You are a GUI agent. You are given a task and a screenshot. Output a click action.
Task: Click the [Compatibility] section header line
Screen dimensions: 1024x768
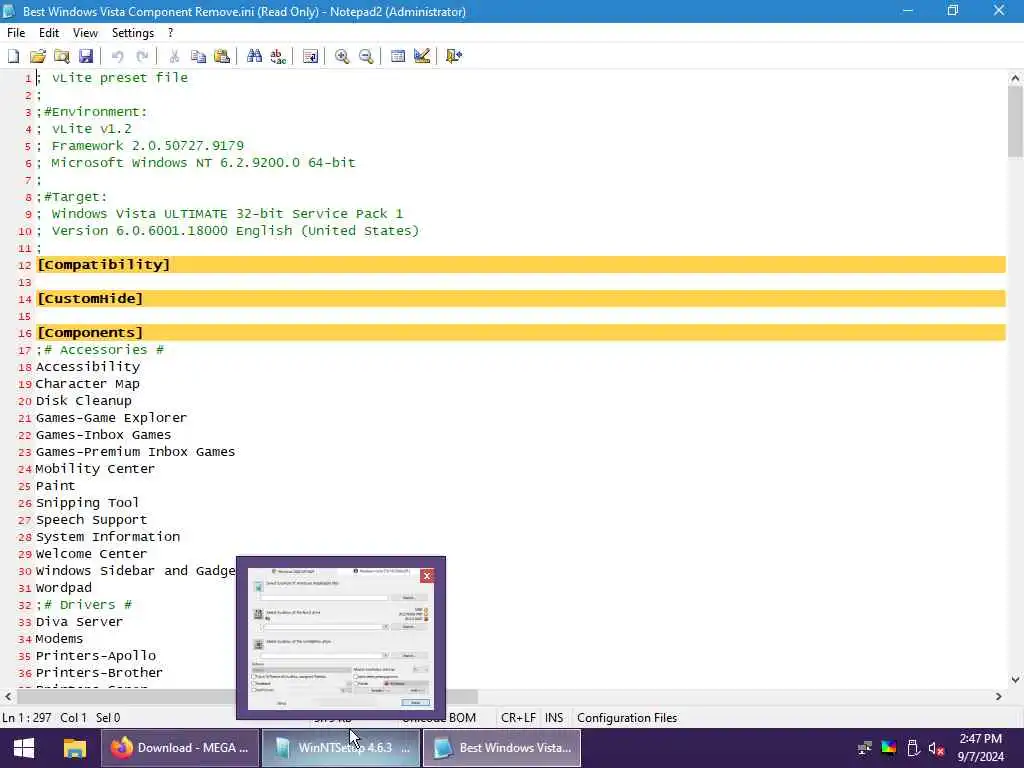520,264
